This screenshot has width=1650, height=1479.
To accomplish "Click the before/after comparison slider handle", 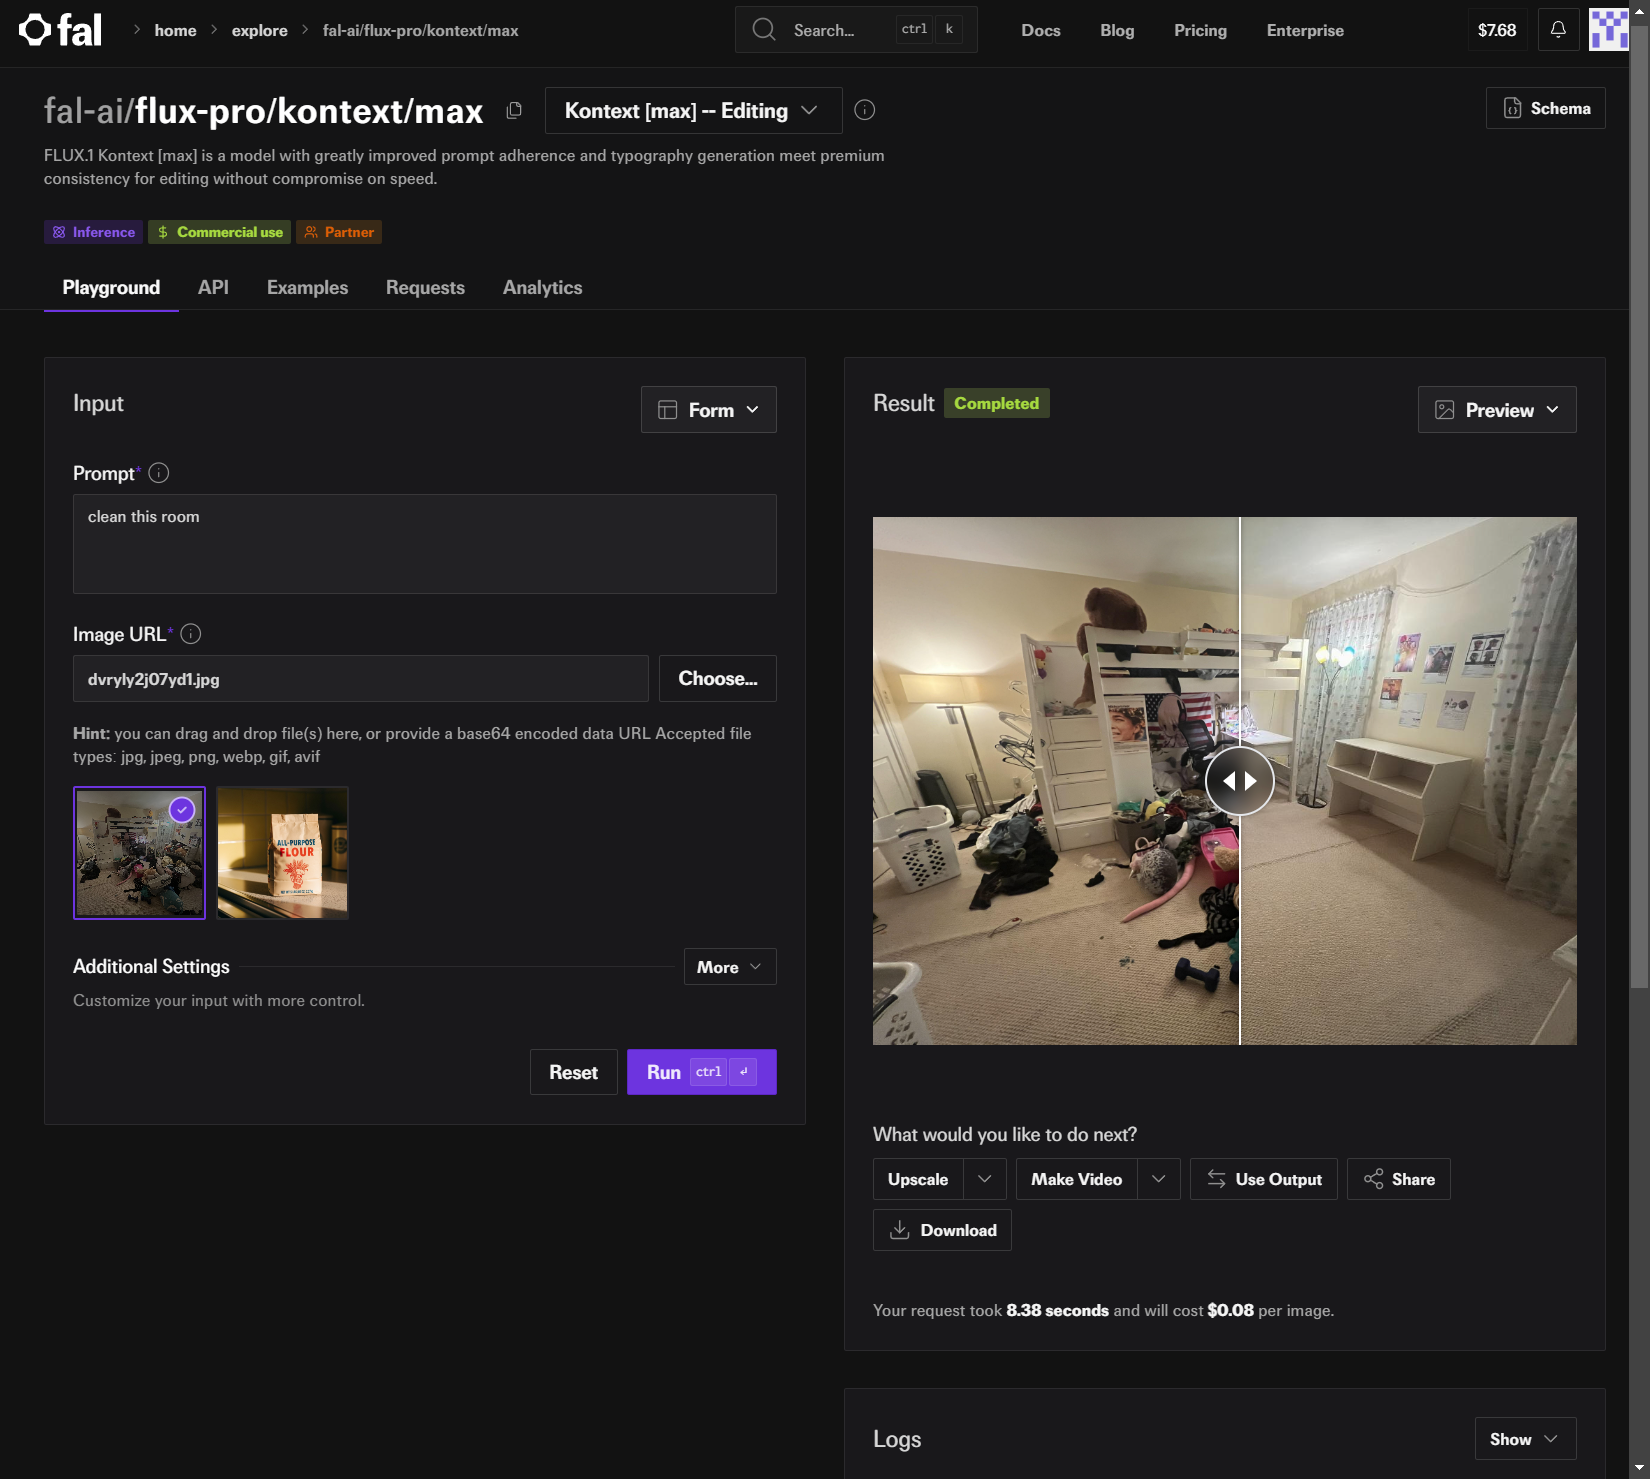I will (1240, 781).
